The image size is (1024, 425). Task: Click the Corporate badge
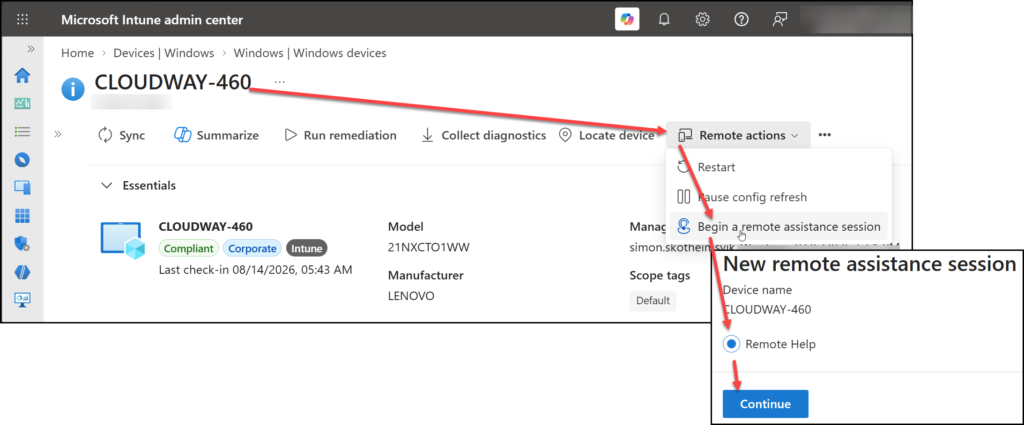[252, 248]
